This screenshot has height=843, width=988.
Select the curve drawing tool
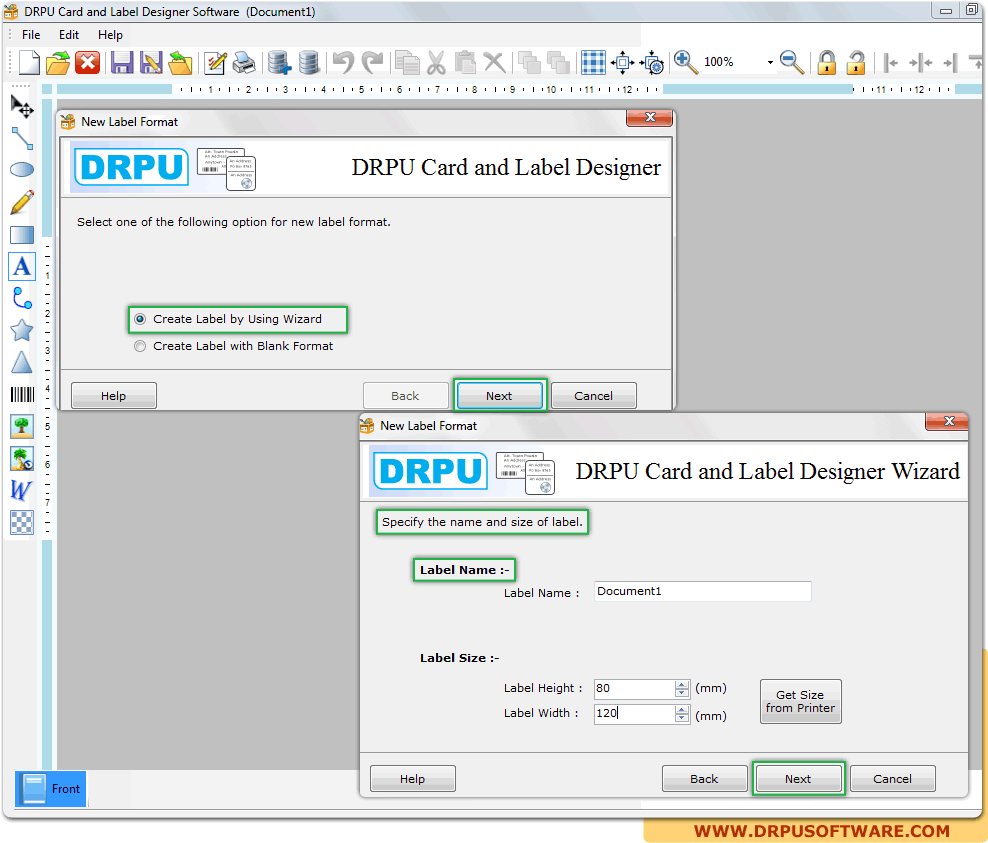point(22,298)
